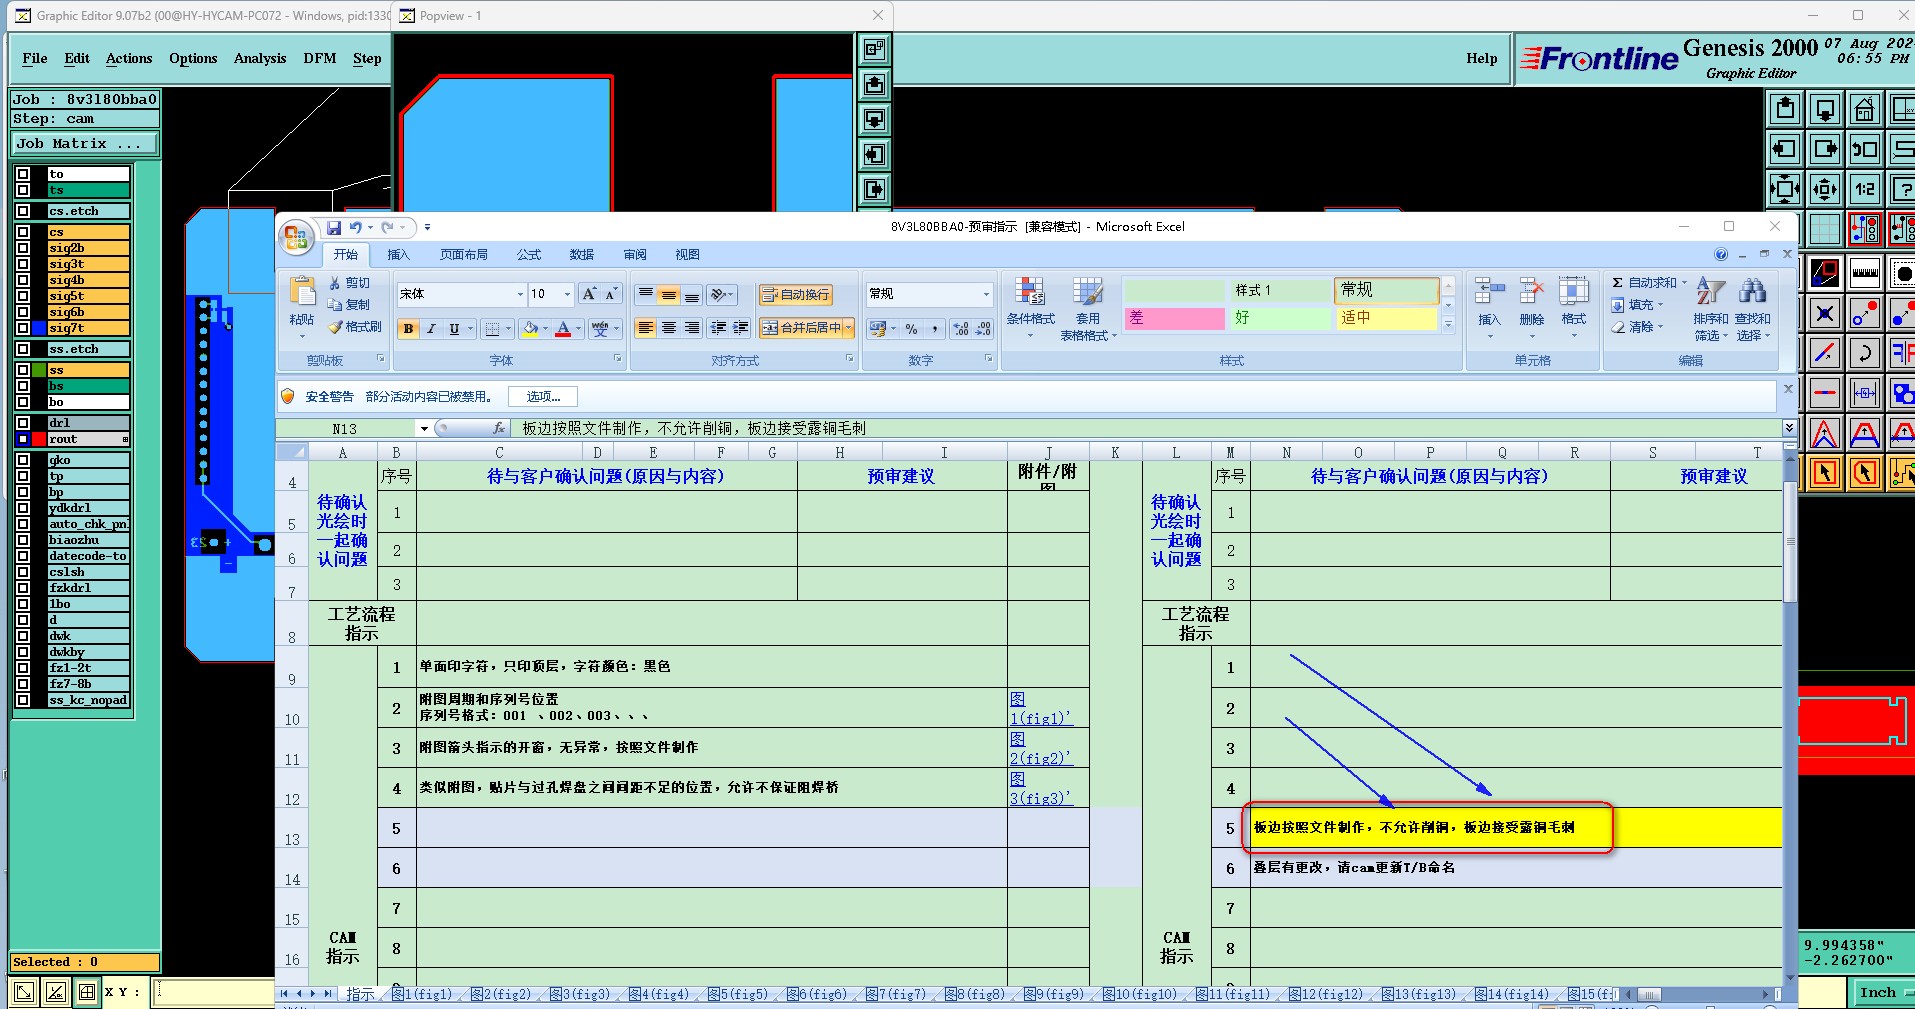Click the Percent style icon
Image resolution: width=1915 pixels, height=1009 pixels.
tap(911, 328)
